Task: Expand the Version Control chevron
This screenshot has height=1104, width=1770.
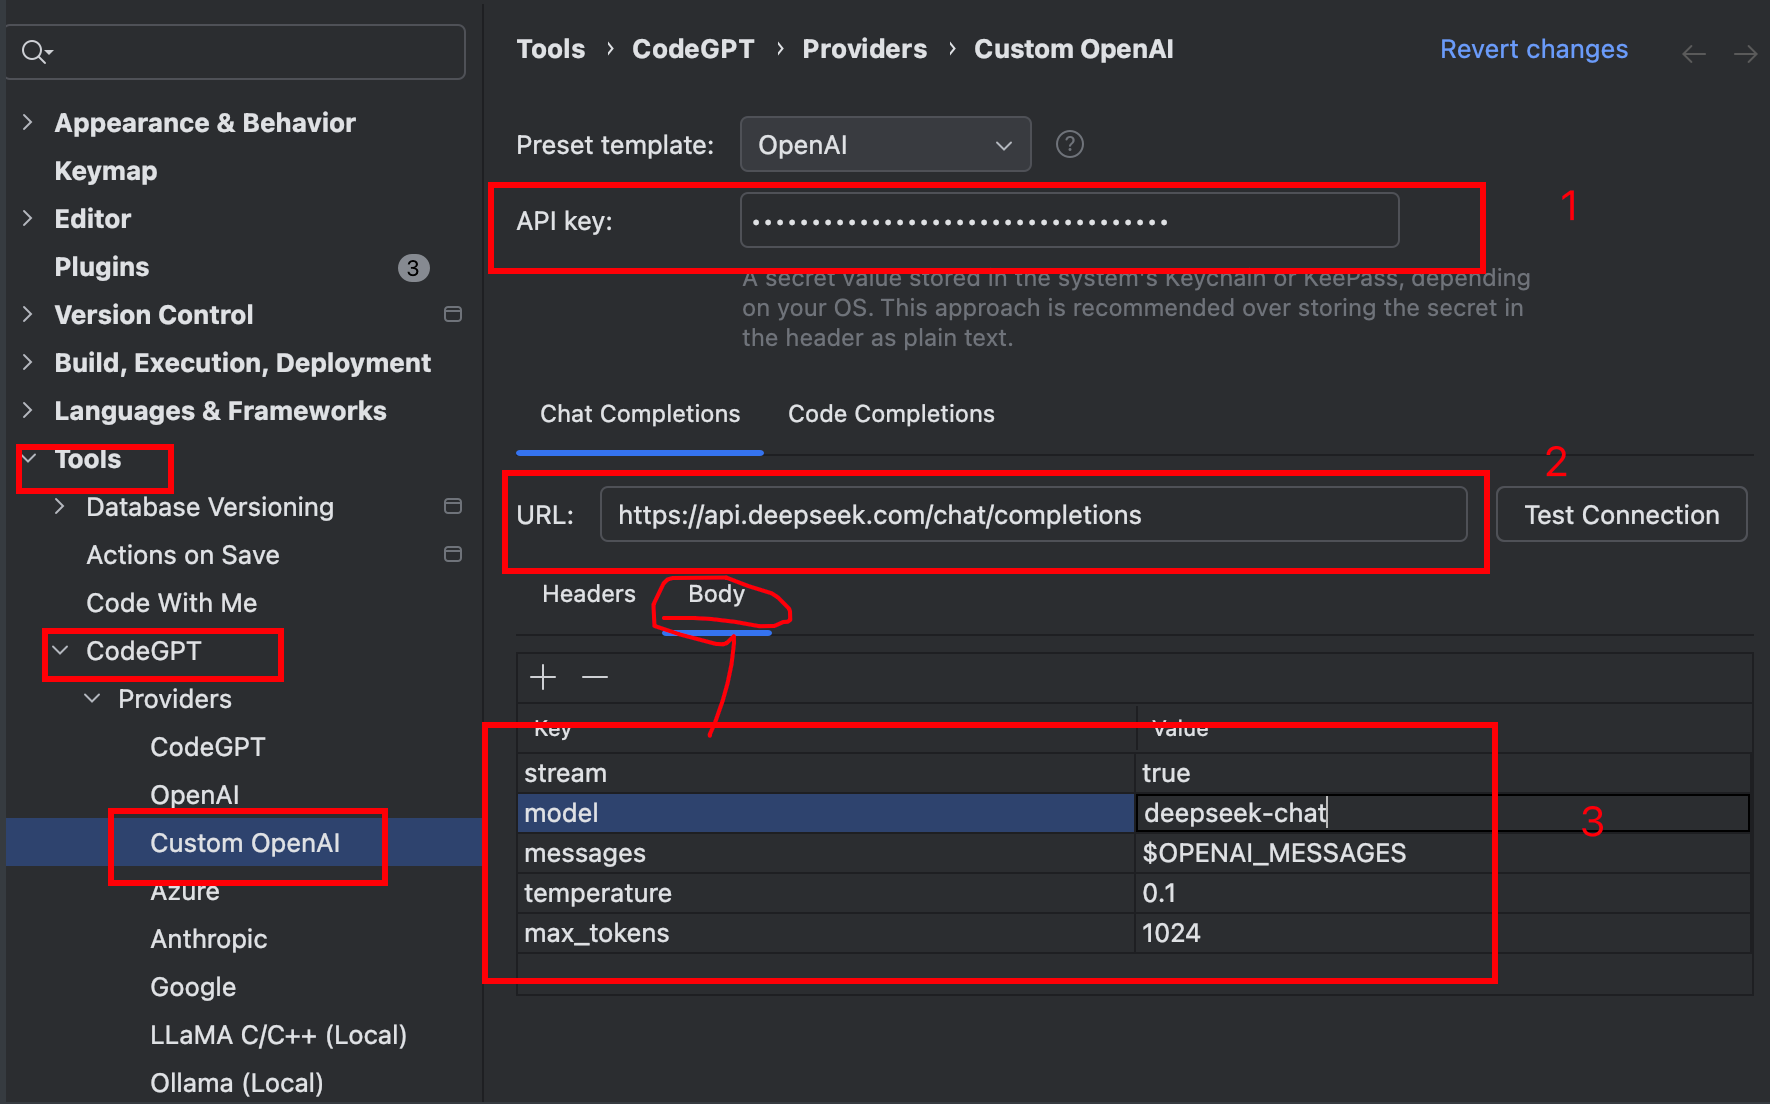Action: [28, 314]
